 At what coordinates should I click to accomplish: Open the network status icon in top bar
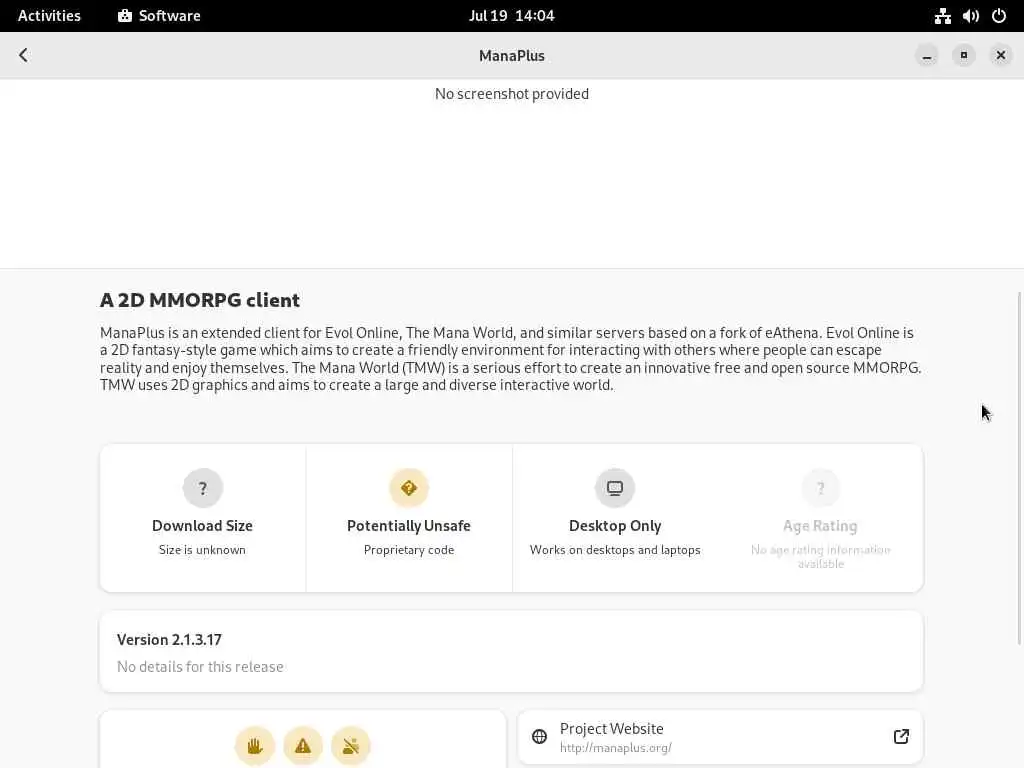coord(942,16)
